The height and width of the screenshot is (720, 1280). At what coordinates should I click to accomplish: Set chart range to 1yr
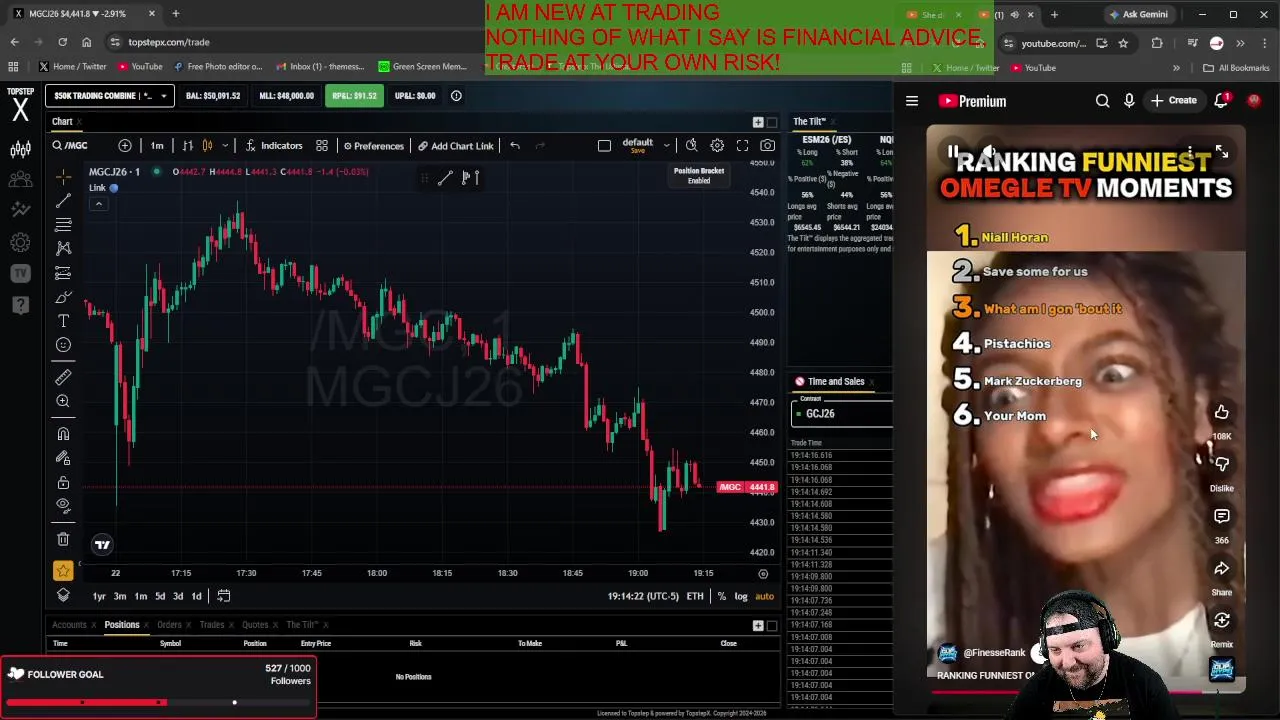click(x=99, y=596)
